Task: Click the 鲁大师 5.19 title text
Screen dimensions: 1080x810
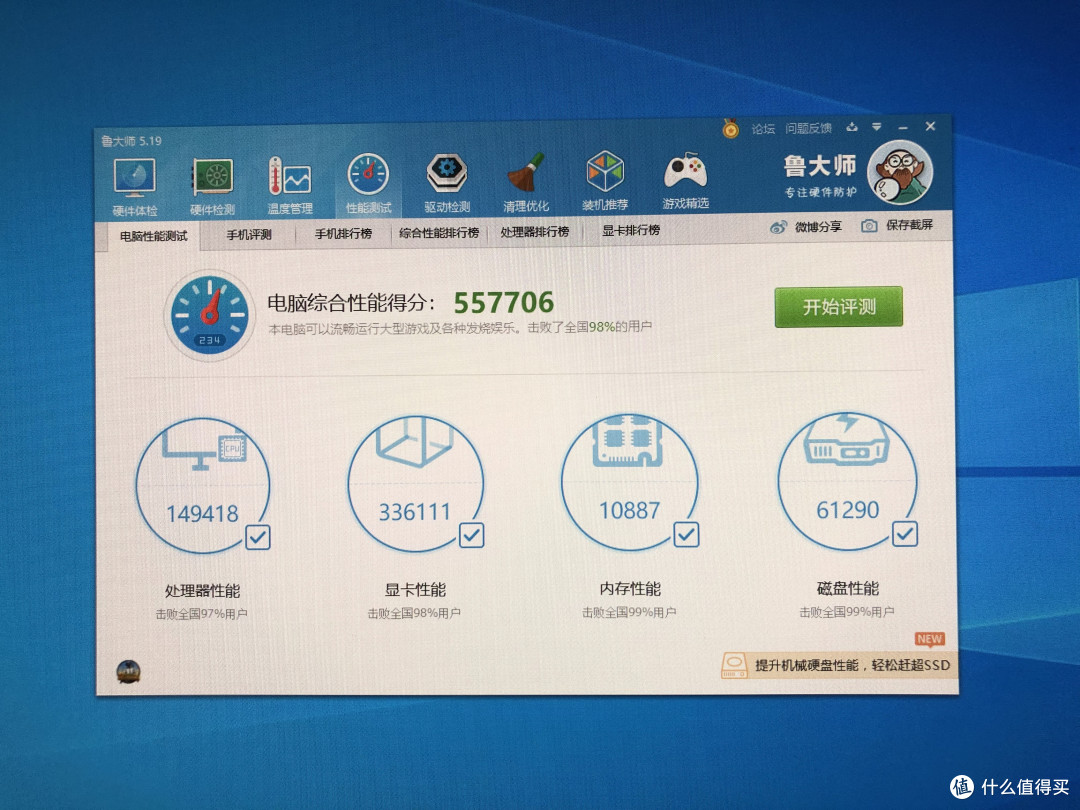Action: click(x=132, y=141)
